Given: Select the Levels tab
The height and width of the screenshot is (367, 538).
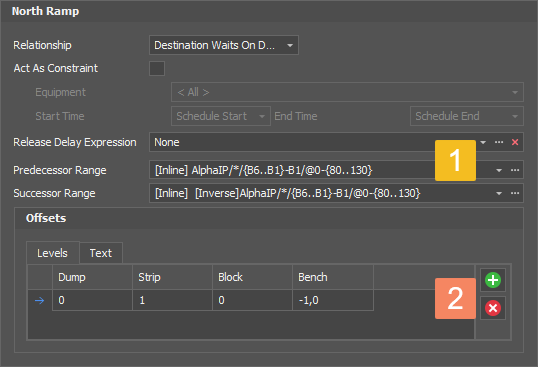Looking at the screenshot, I should [x=52, y=253].
